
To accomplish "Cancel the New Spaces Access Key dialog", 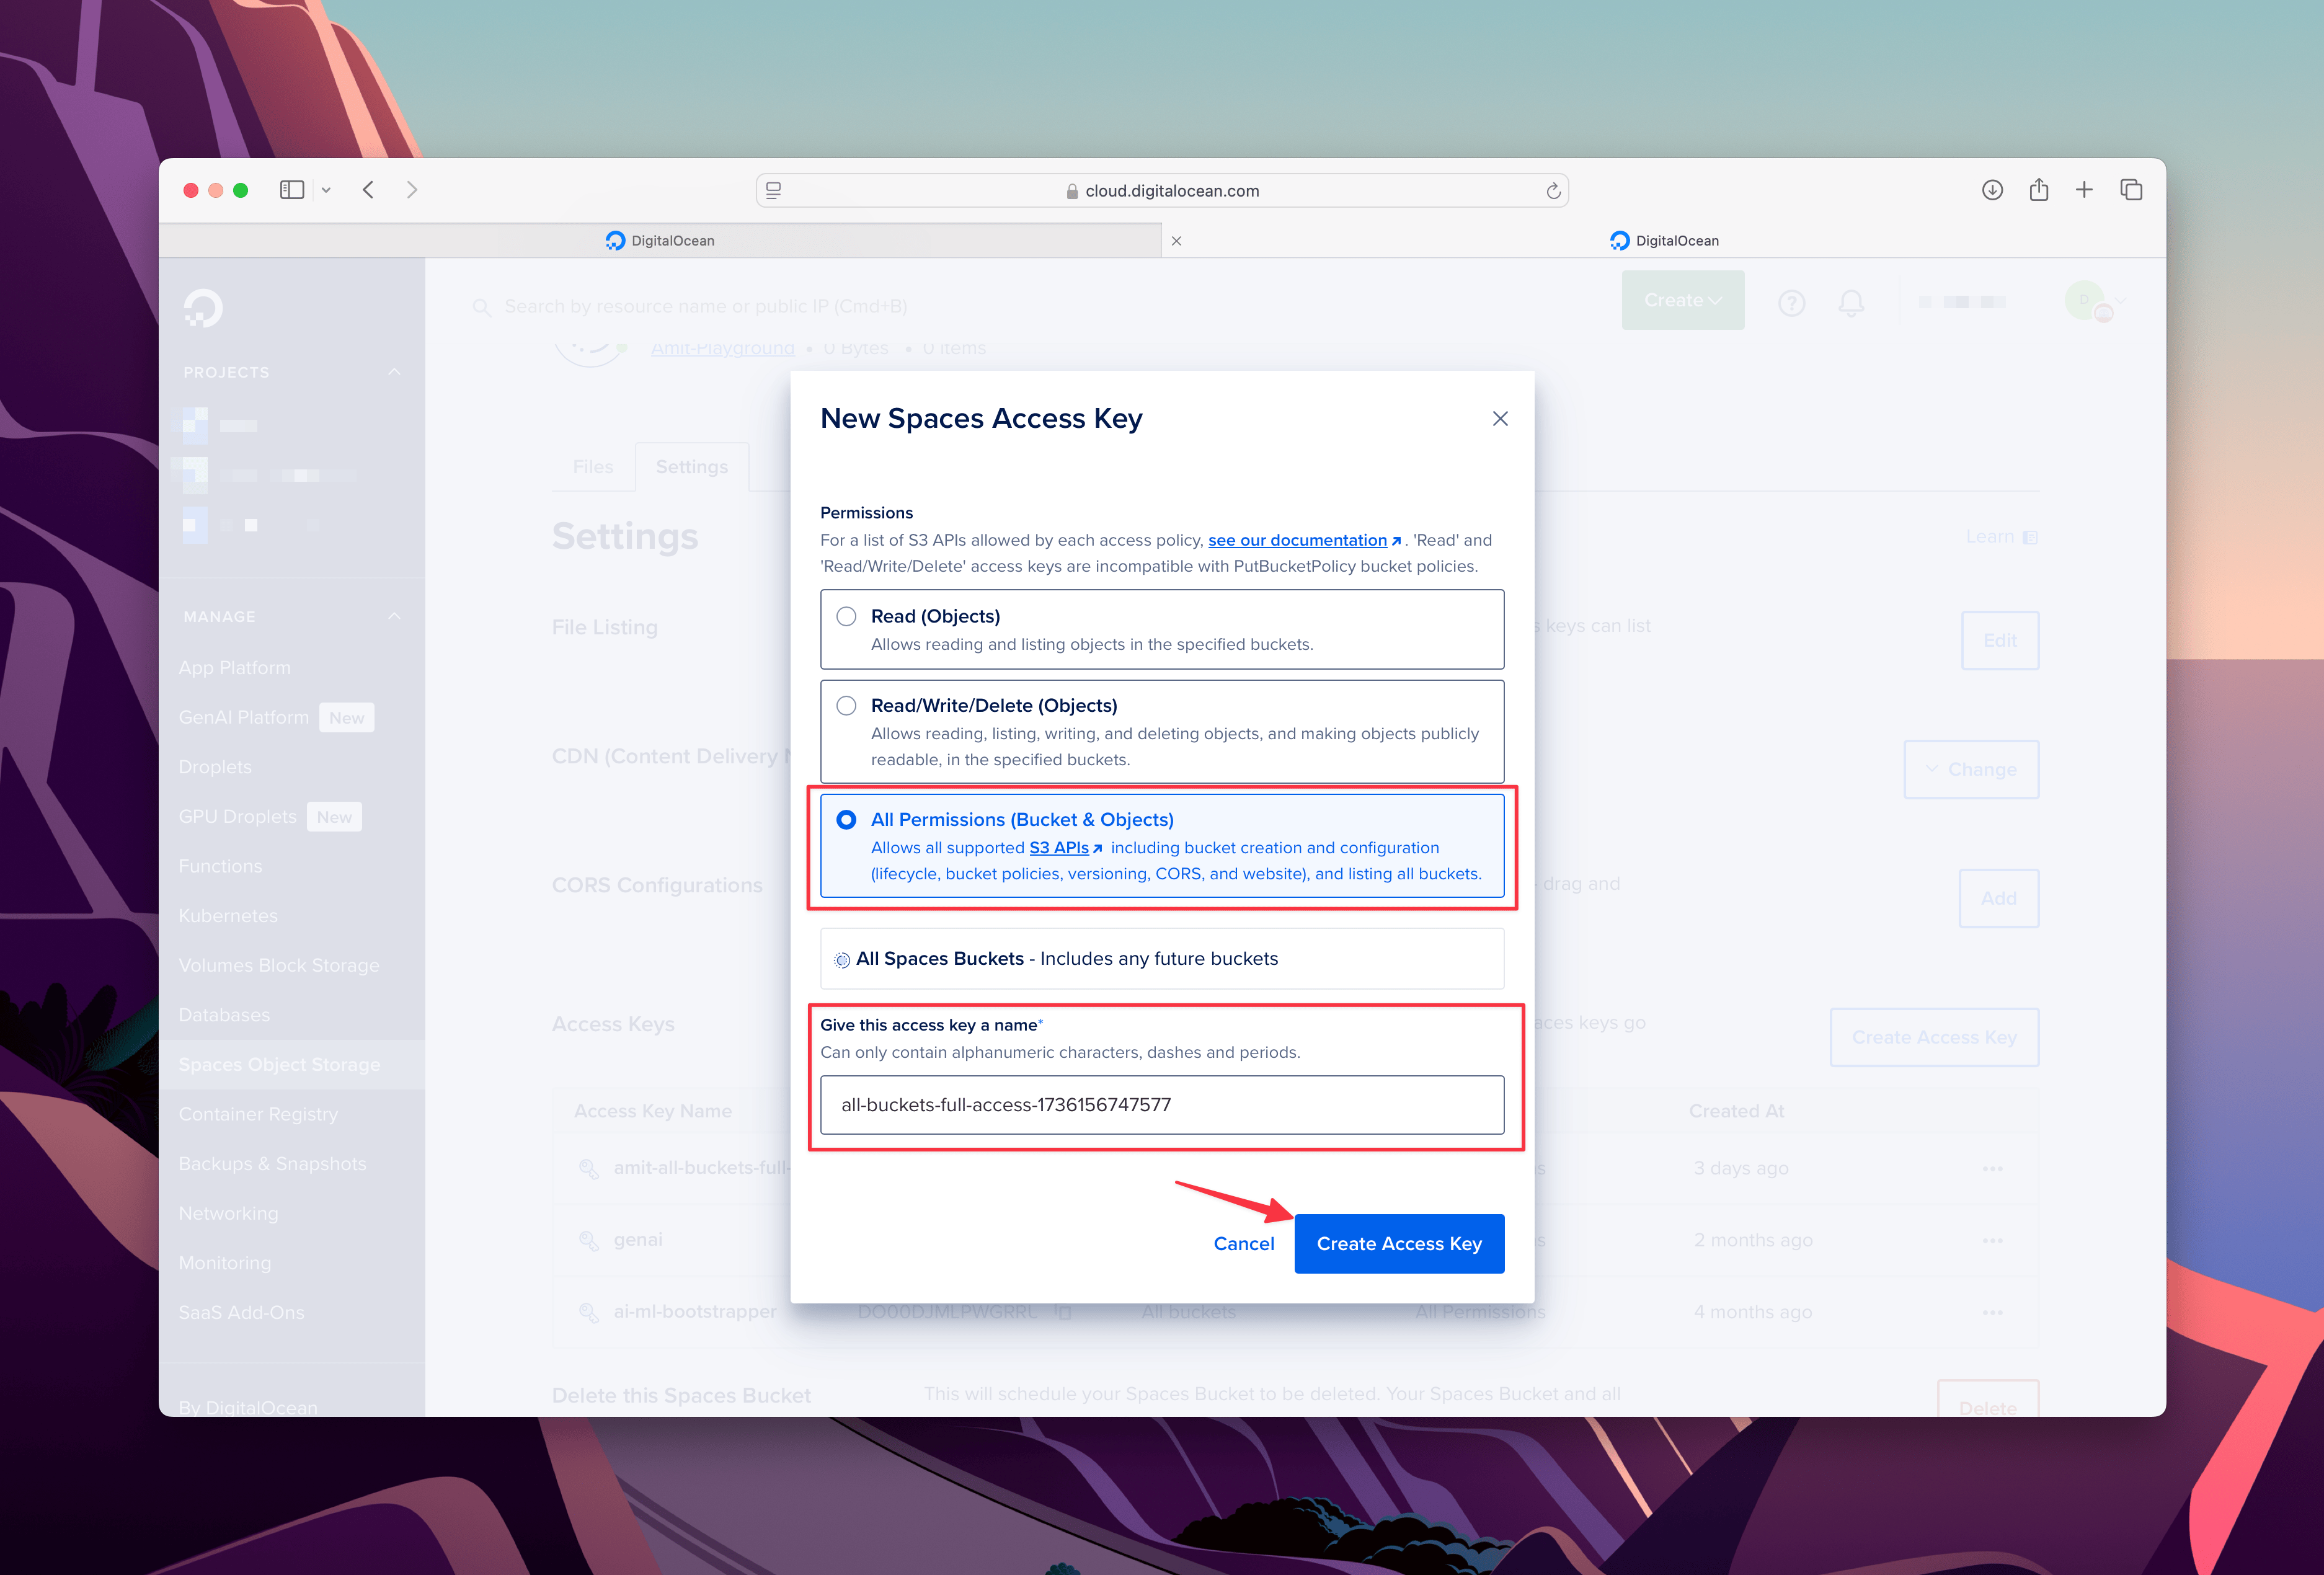I will 1243,1243.
